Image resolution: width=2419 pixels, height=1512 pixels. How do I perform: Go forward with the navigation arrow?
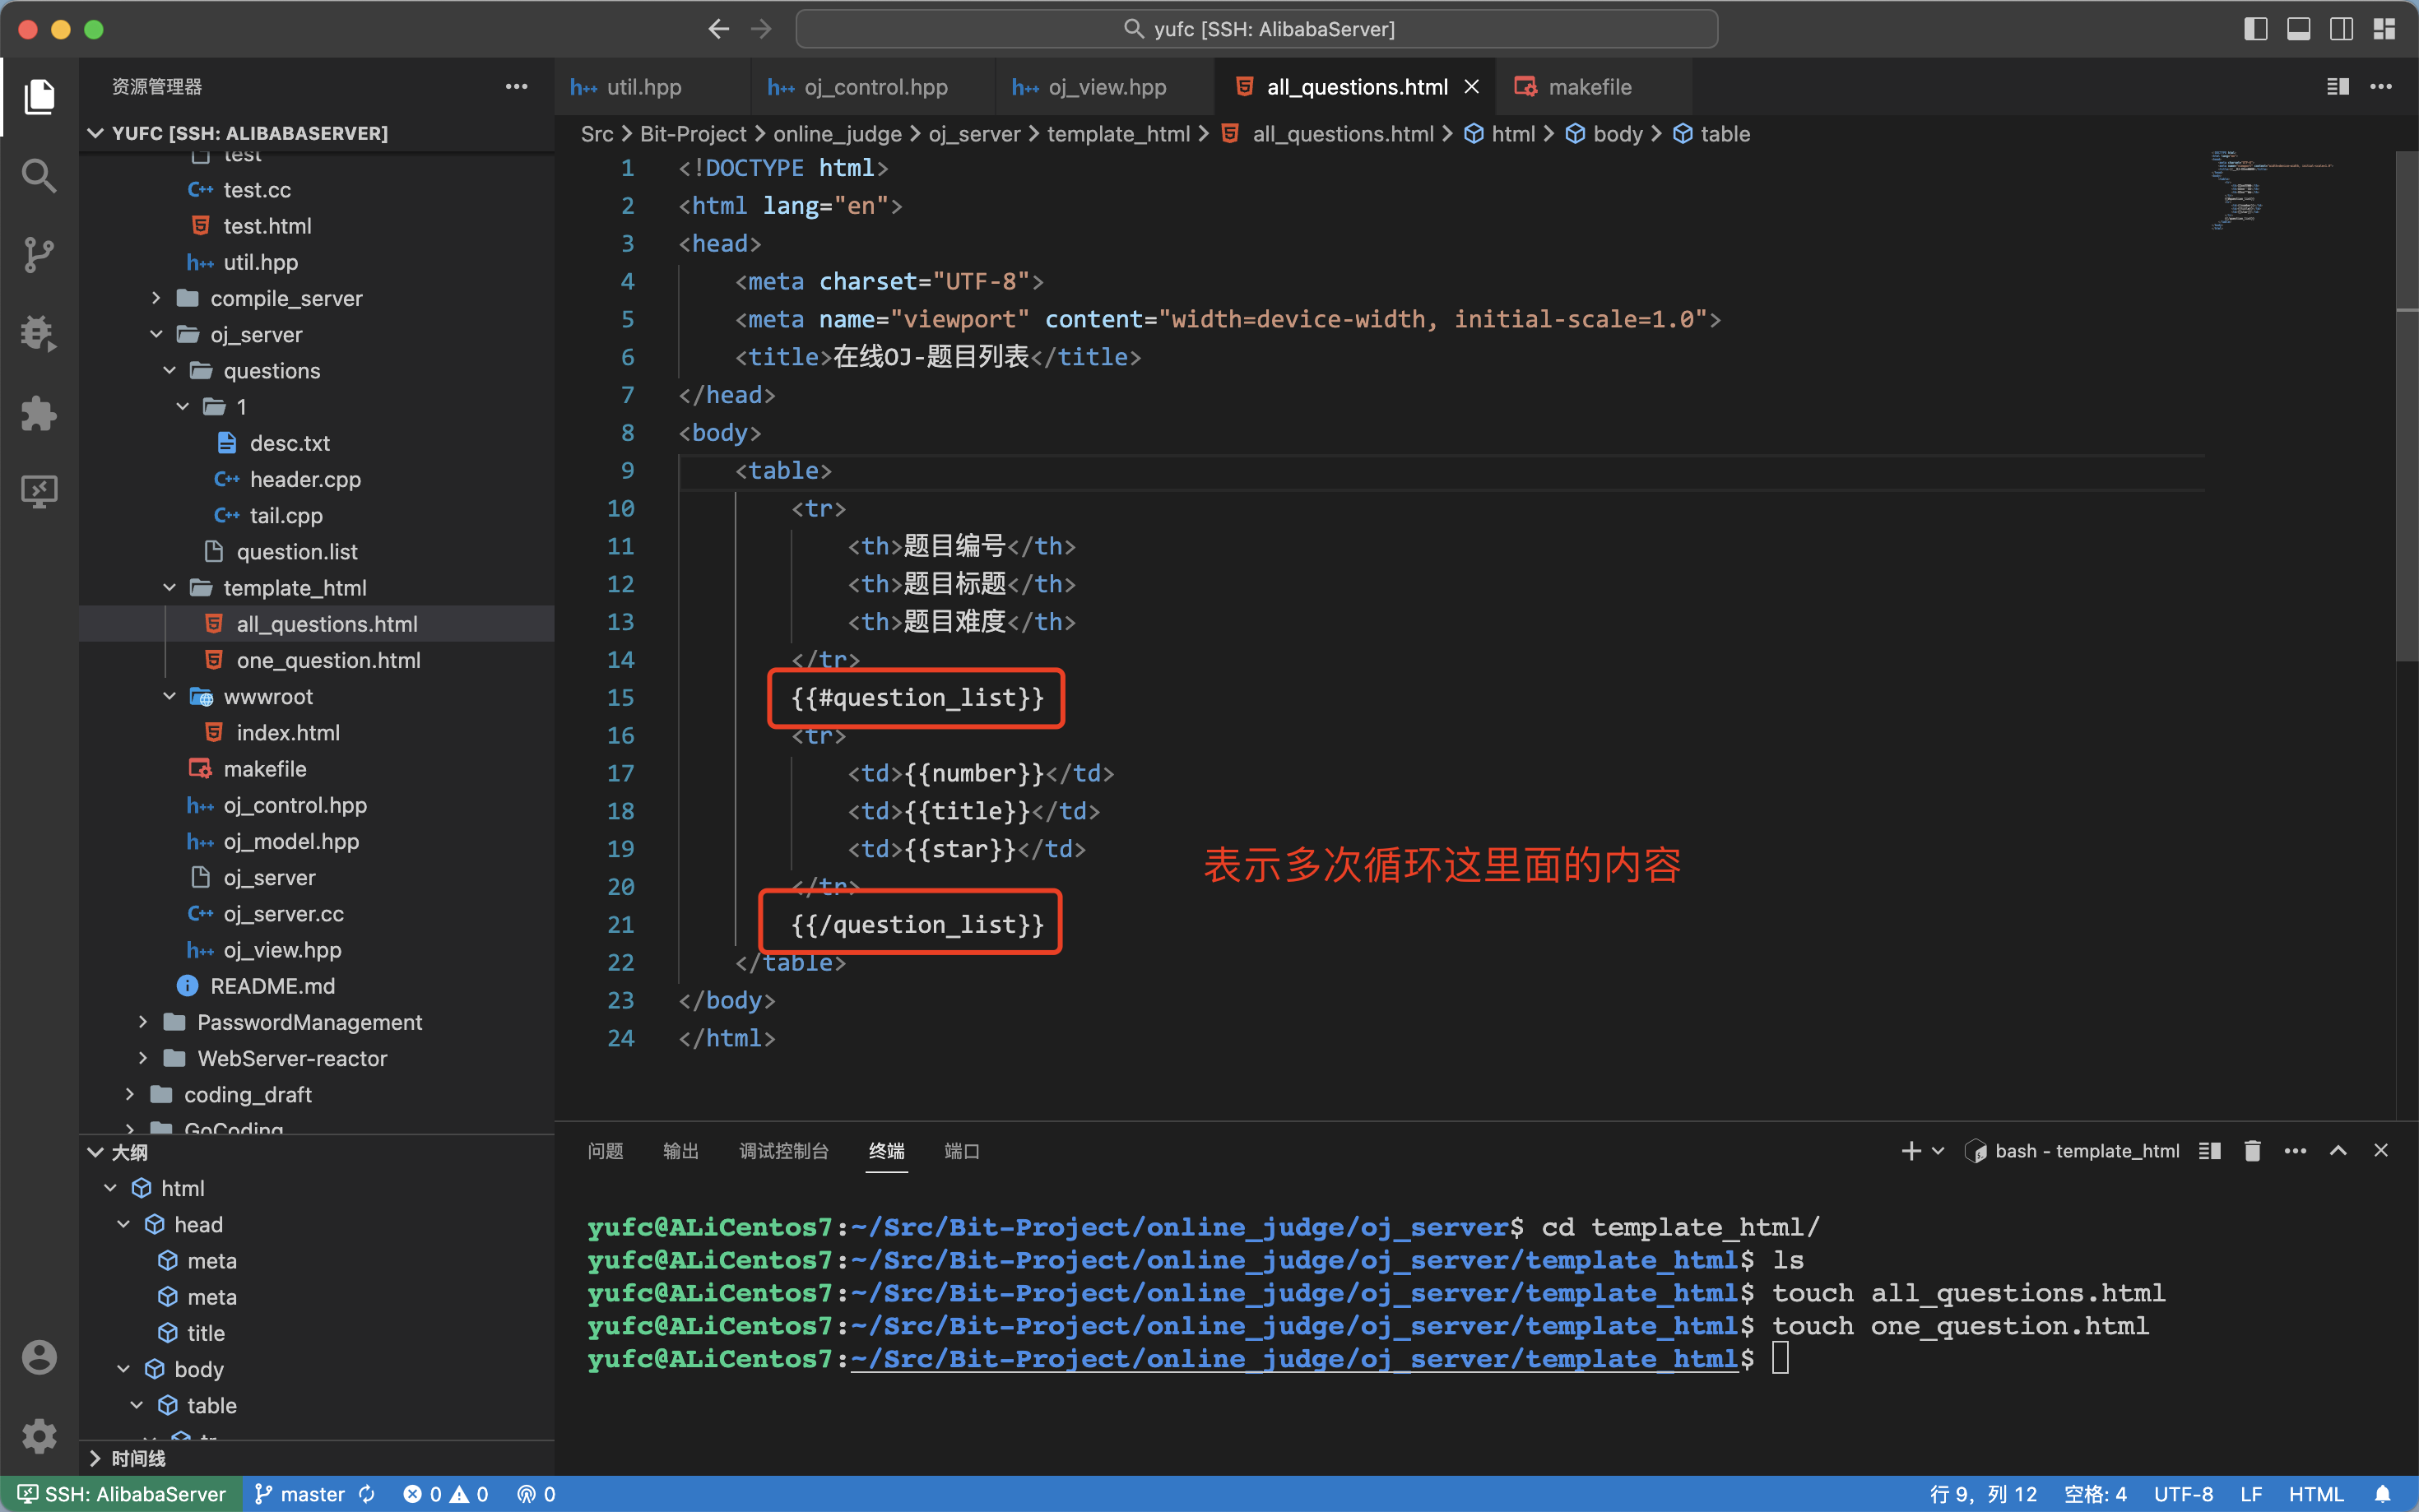(762, 29)
